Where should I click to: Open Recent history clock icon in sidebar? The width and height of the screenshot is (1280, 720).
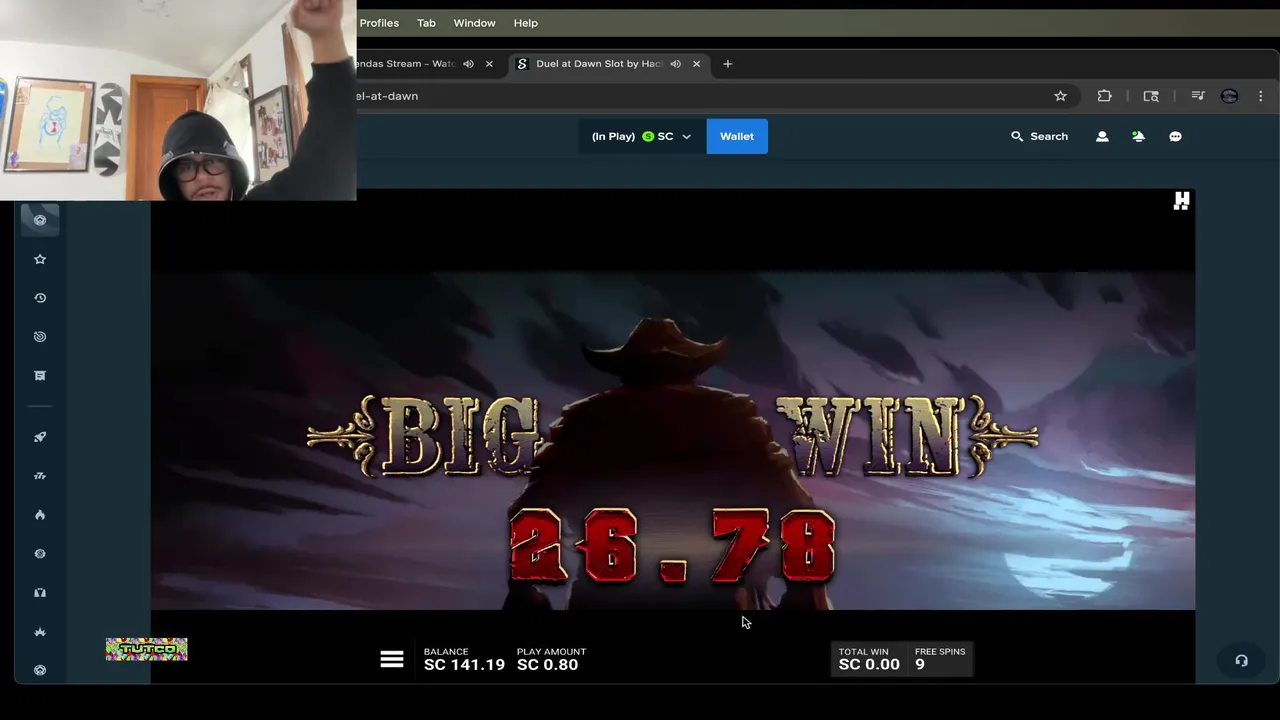tap(40, 298)
